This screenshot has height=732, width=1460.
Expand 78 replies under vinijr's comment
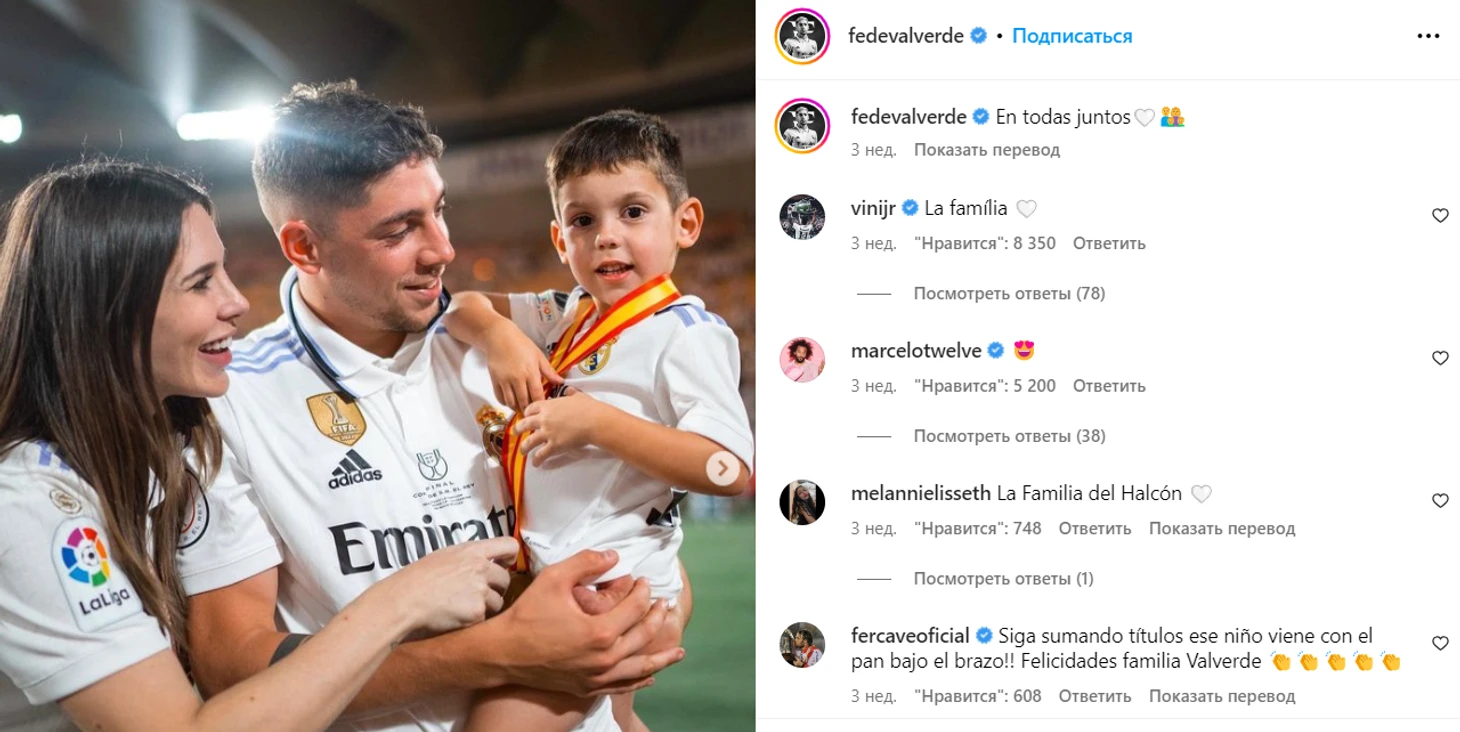click(1009, 293)
